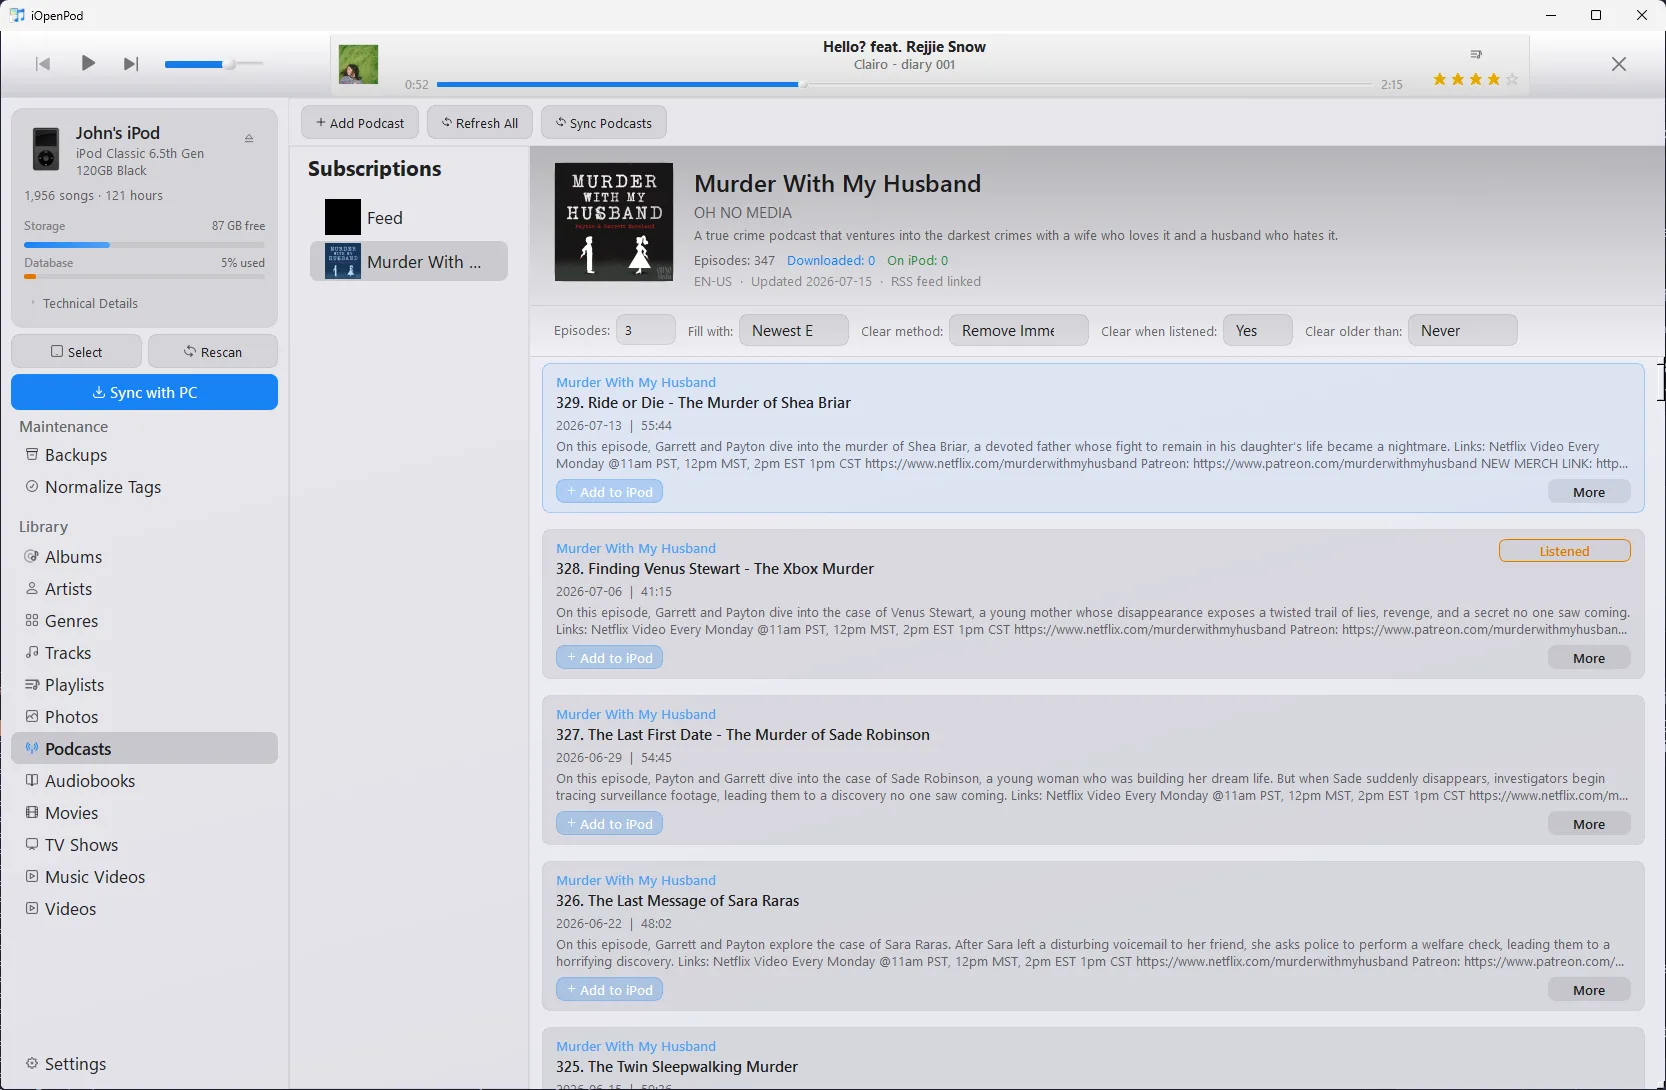Click More on episode 329 Ride or Die
Viewport: 1666px width, 1090px height.
click(x=1589, y=492)
